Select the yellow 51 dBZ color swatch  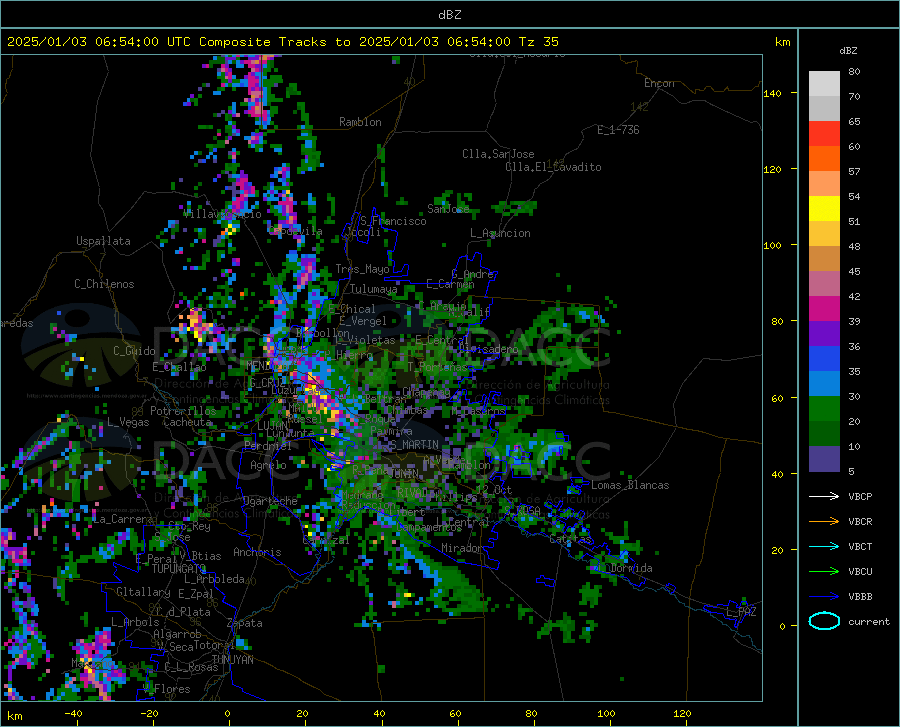click(824, 209)
